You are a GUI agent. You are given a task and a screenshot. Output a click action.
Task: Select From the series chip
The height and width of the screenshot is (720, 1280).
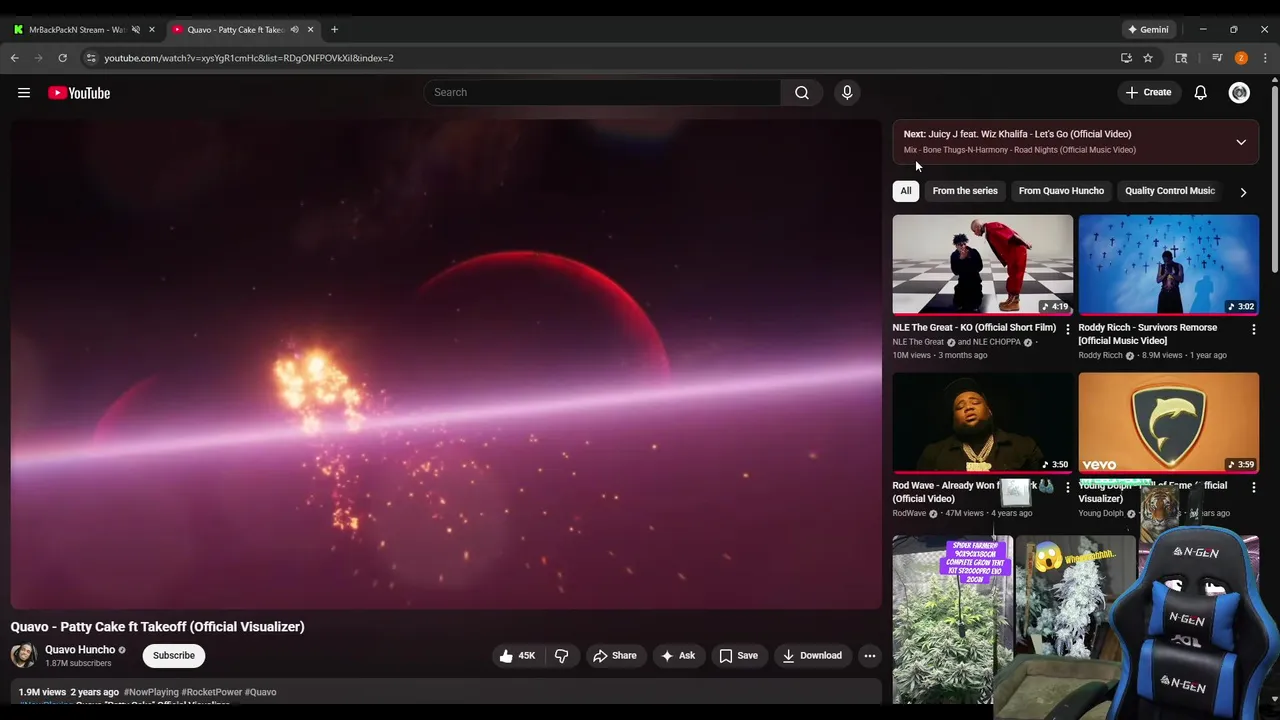point(965,191)
